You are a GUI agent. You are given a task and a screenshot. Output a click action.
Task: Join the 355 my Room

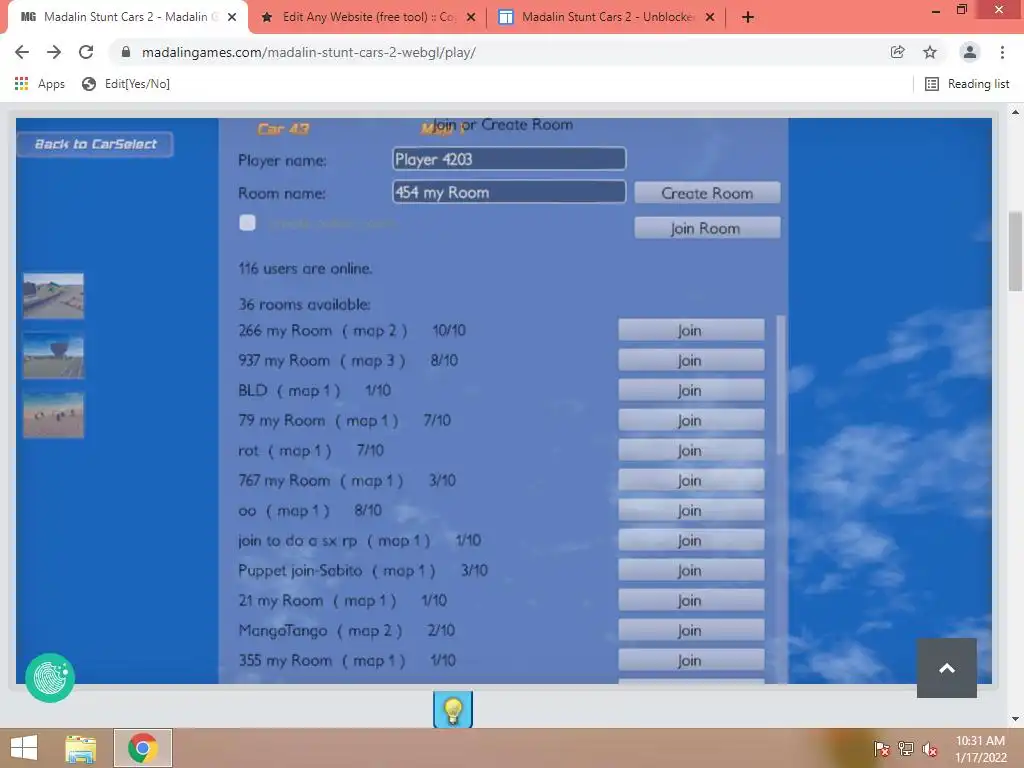point(691,661)
